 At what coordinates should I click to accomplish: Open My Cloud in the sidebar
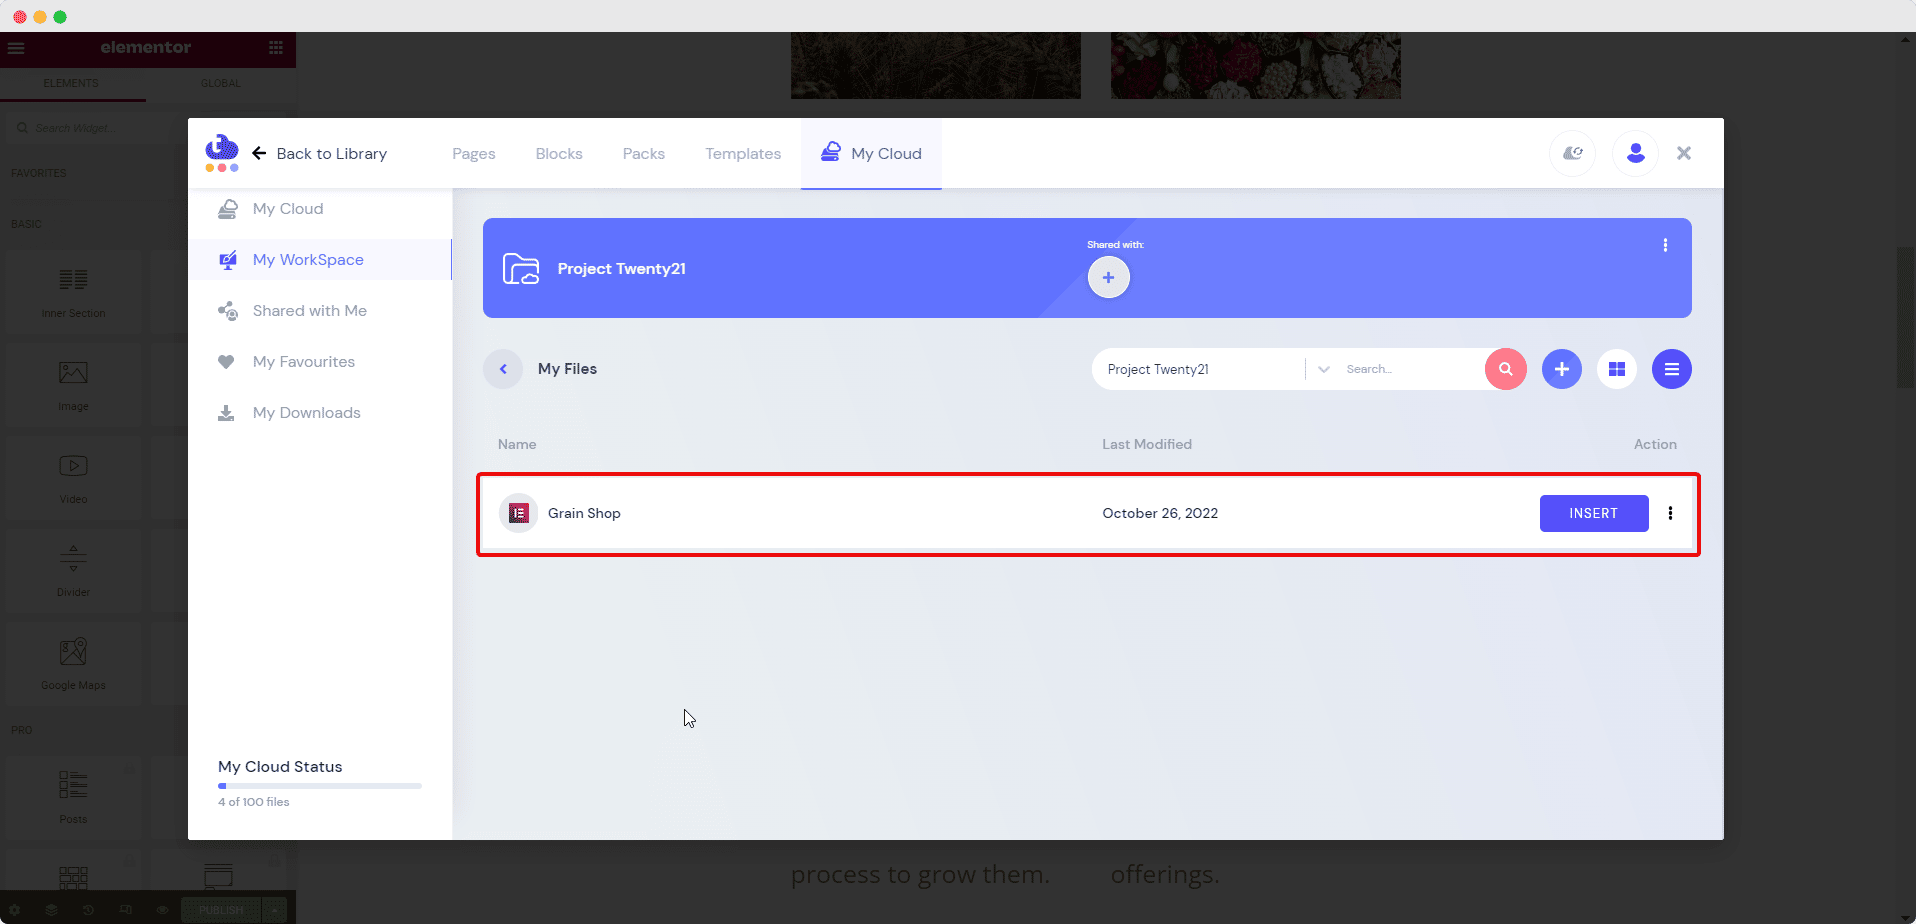320,209
